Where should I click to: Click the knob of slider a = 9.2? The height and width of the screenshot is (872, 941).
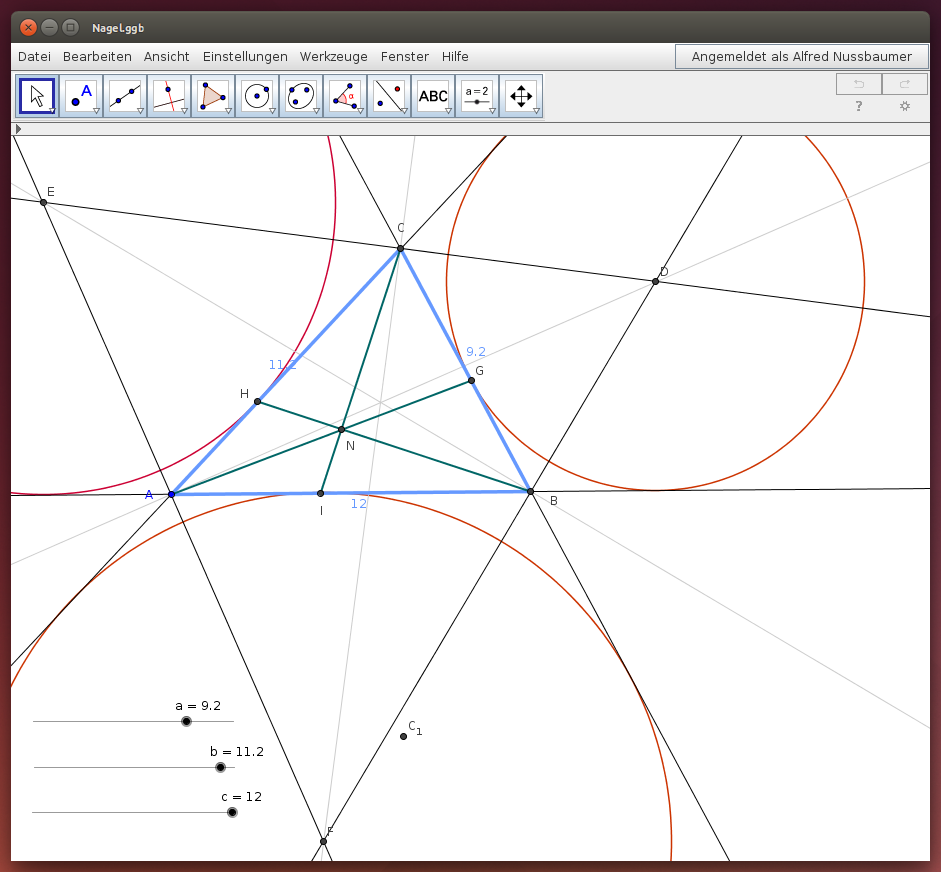click(187, 721)
